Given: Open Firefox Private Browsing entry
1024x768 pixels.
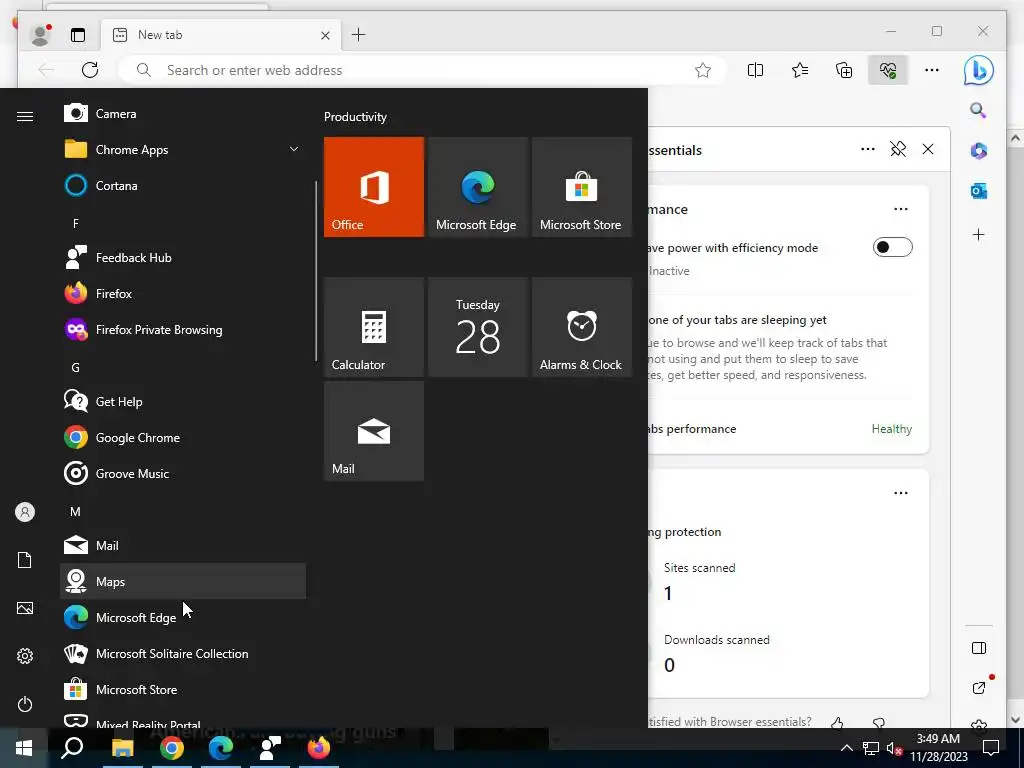Looking at the screenshot, I should pos(183,329).
